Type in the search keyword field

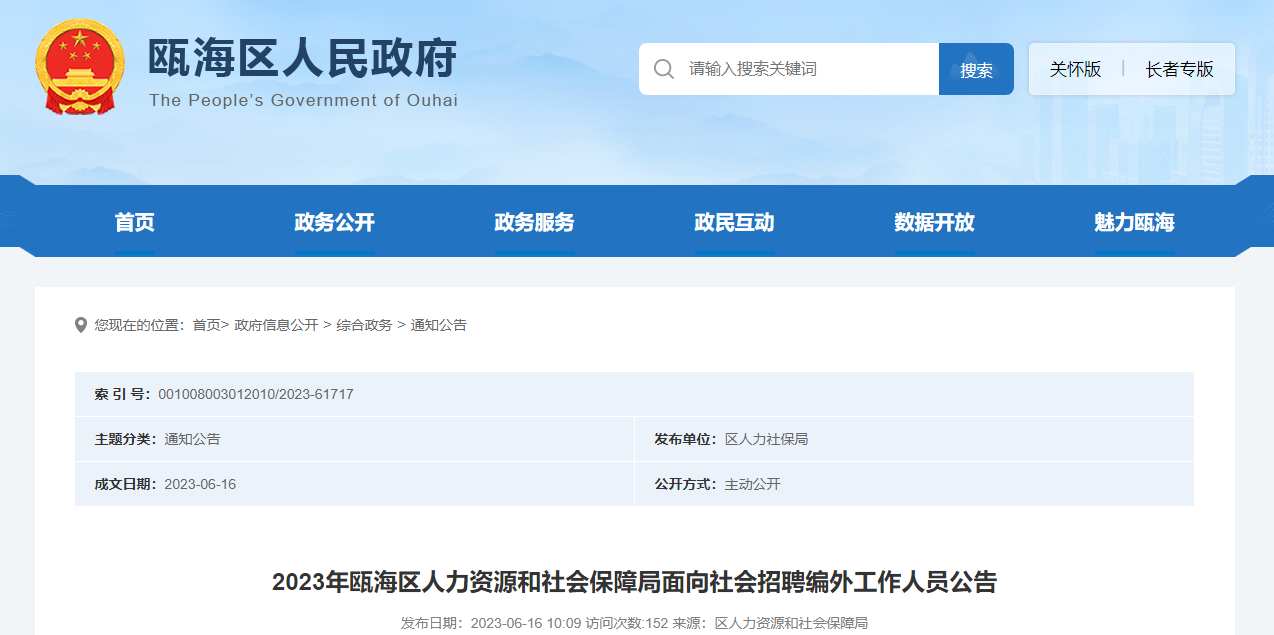[800, 69]
